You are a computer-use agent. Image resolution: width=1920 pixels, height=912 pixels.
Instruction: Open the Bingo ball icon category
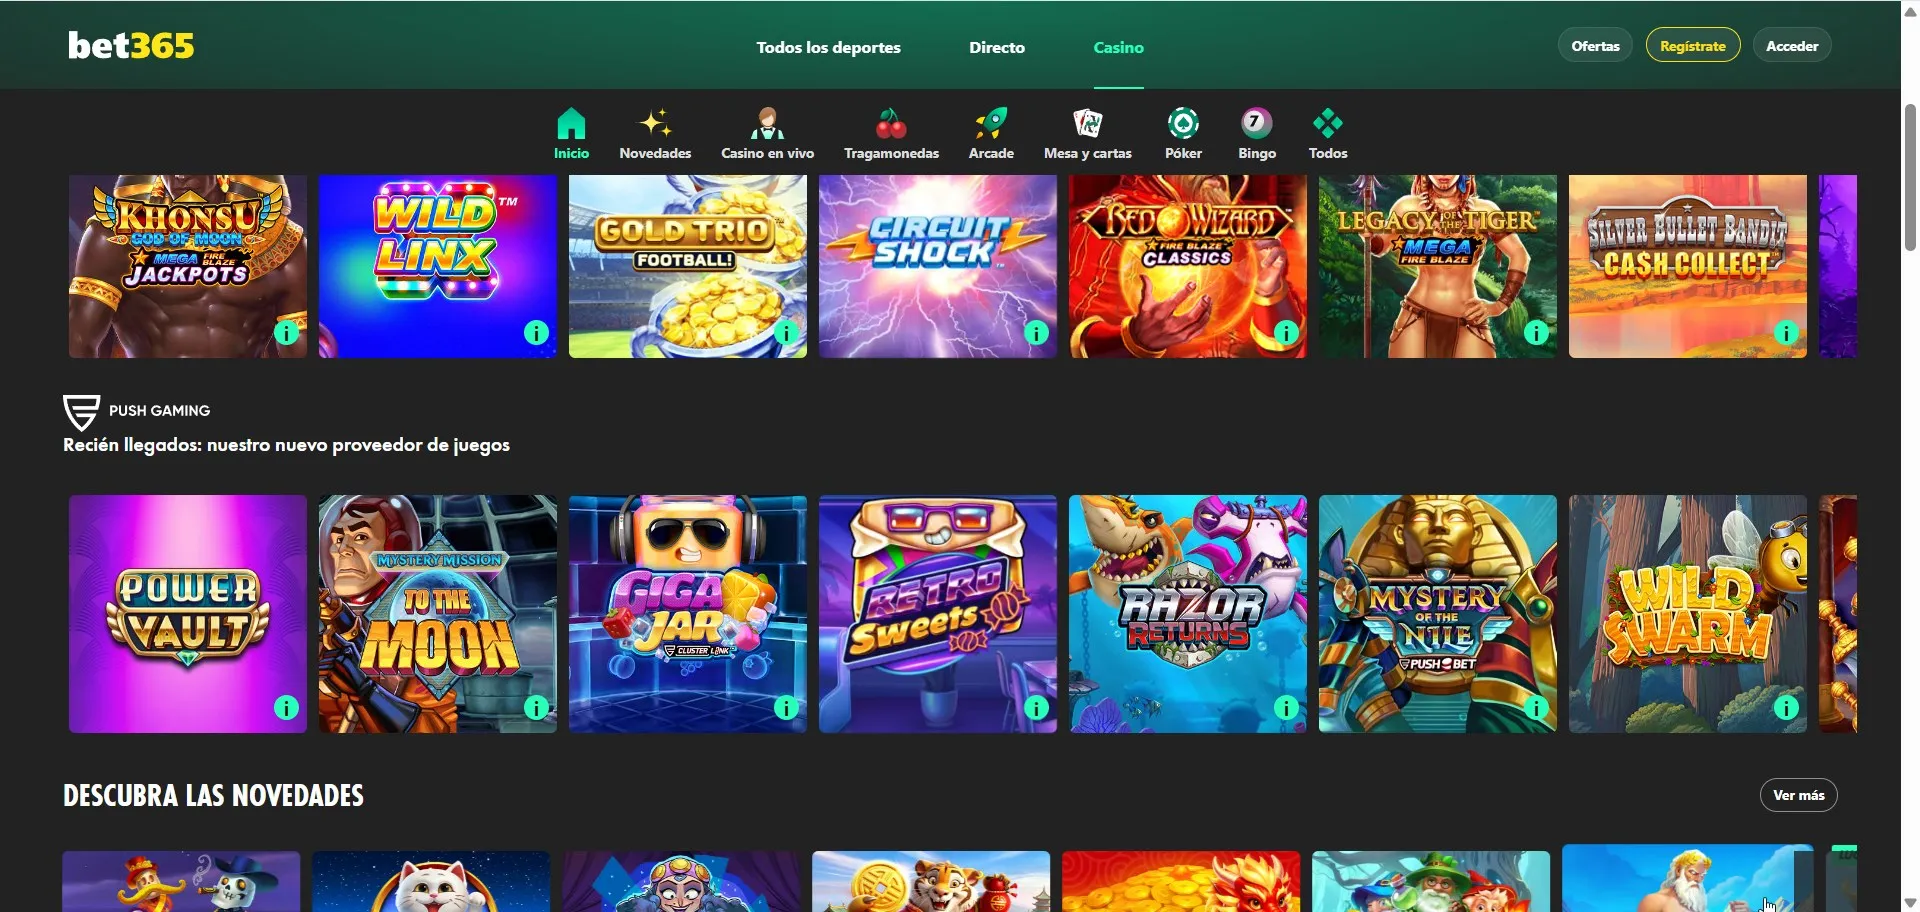pos(1257,124)
